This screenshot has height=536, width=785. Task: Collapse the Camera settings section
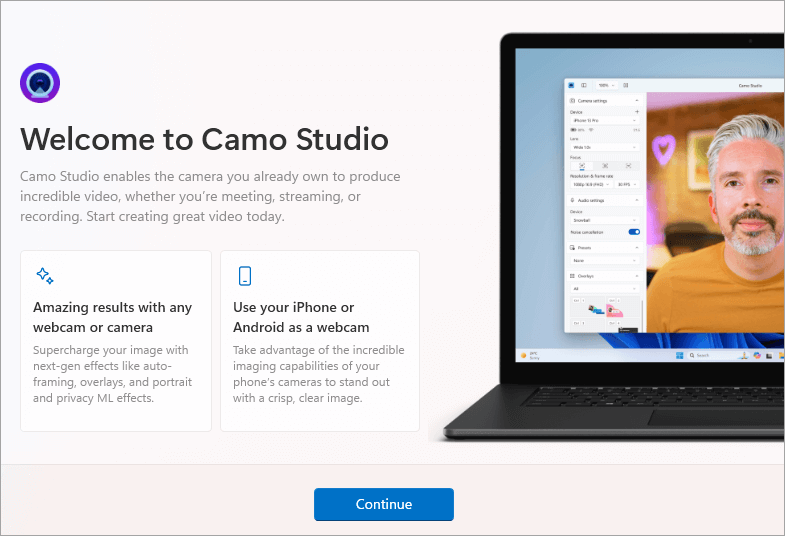[x=637, y=101]
